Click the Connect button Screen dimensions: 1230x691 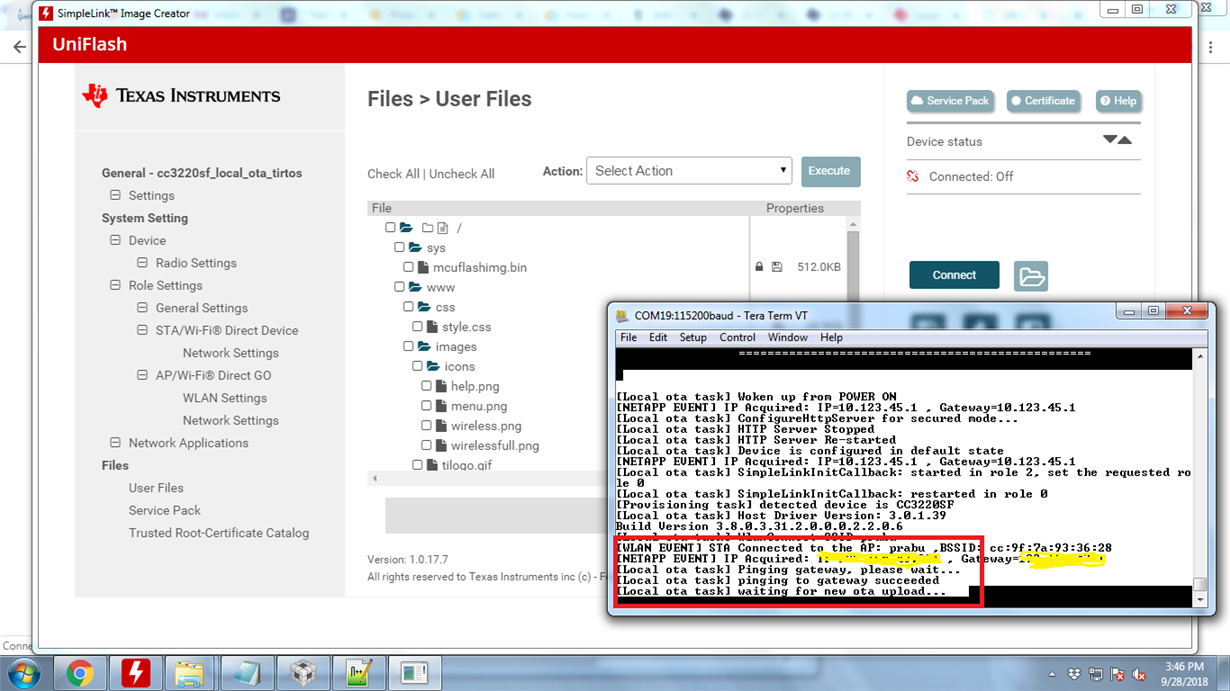click(x=954, y=275)
